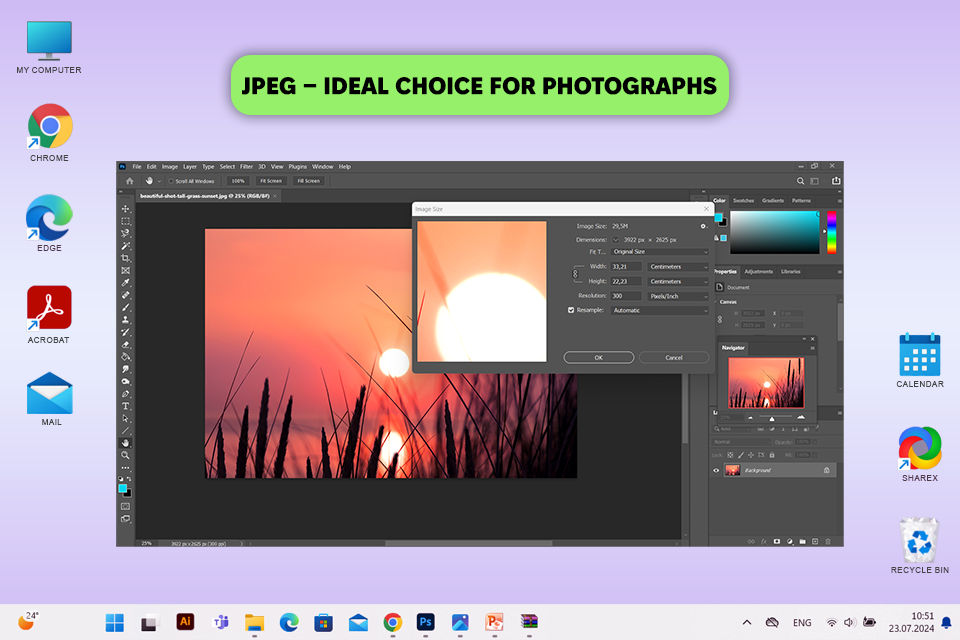Click the 100% button in options bar
Viewport: 960px width, 640px height.
tap(238, 181)
